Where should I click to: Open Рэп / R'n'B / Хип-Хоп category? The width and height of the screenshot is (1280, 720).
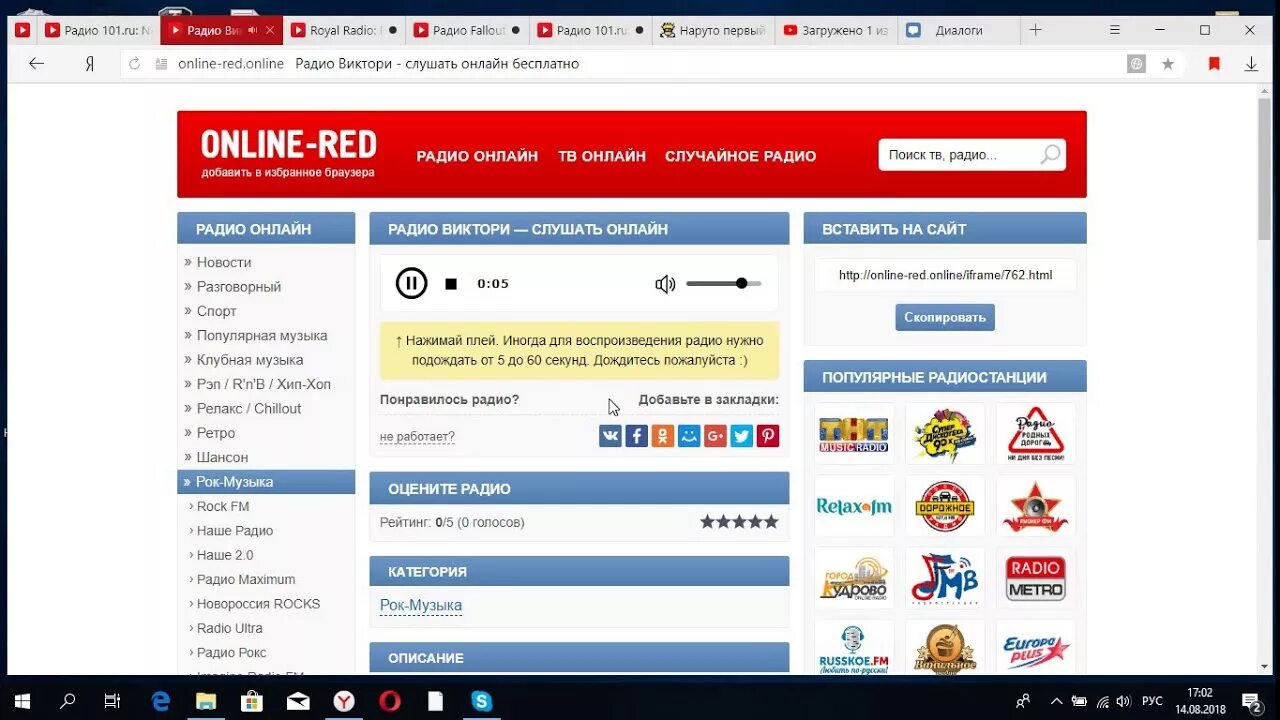click(x=264, y=384)
